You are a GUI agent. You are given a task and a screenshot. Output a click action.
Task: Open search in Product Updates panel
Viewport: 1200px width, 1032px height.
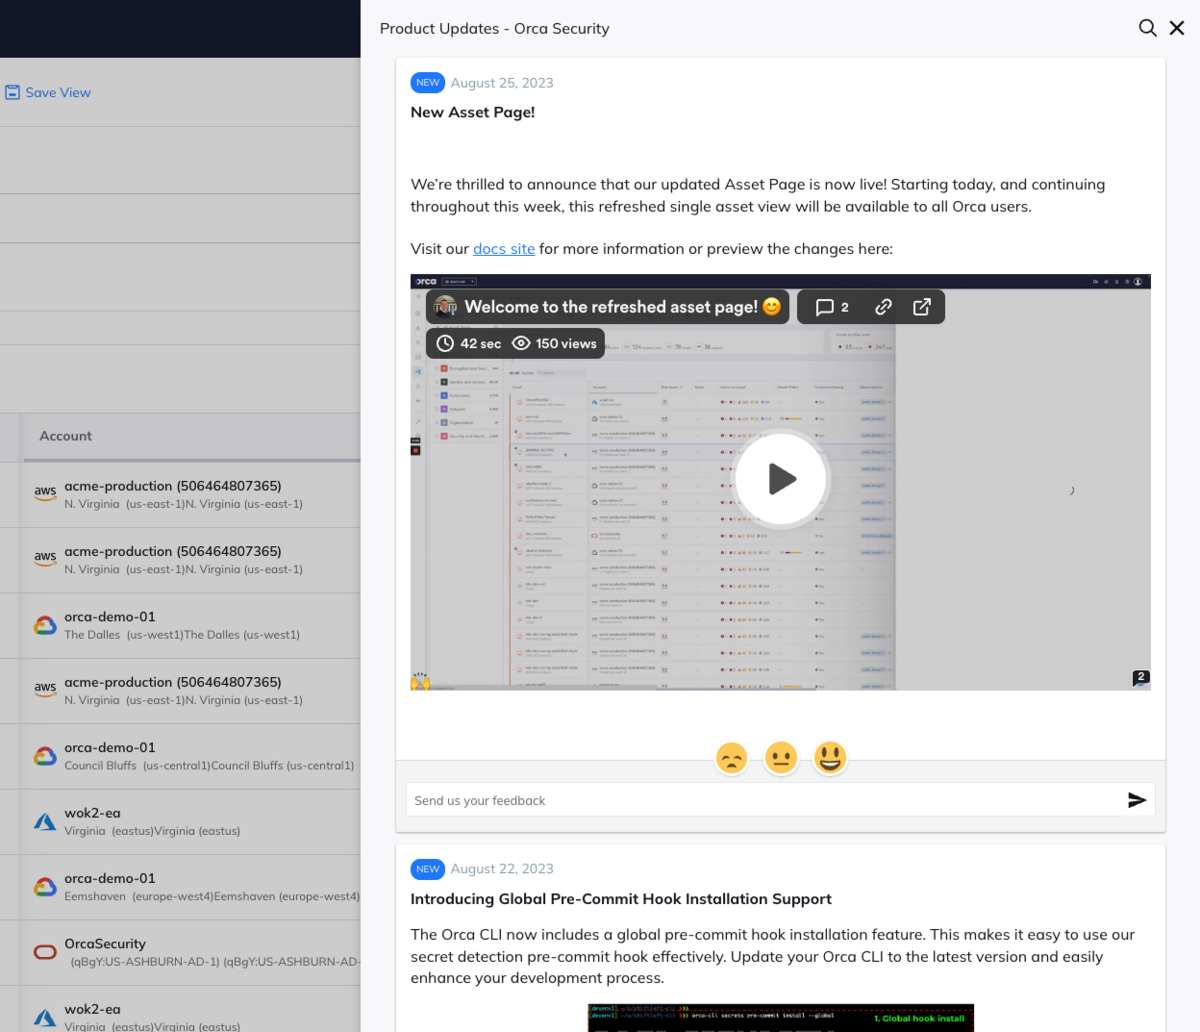[x=1146, y=28]
